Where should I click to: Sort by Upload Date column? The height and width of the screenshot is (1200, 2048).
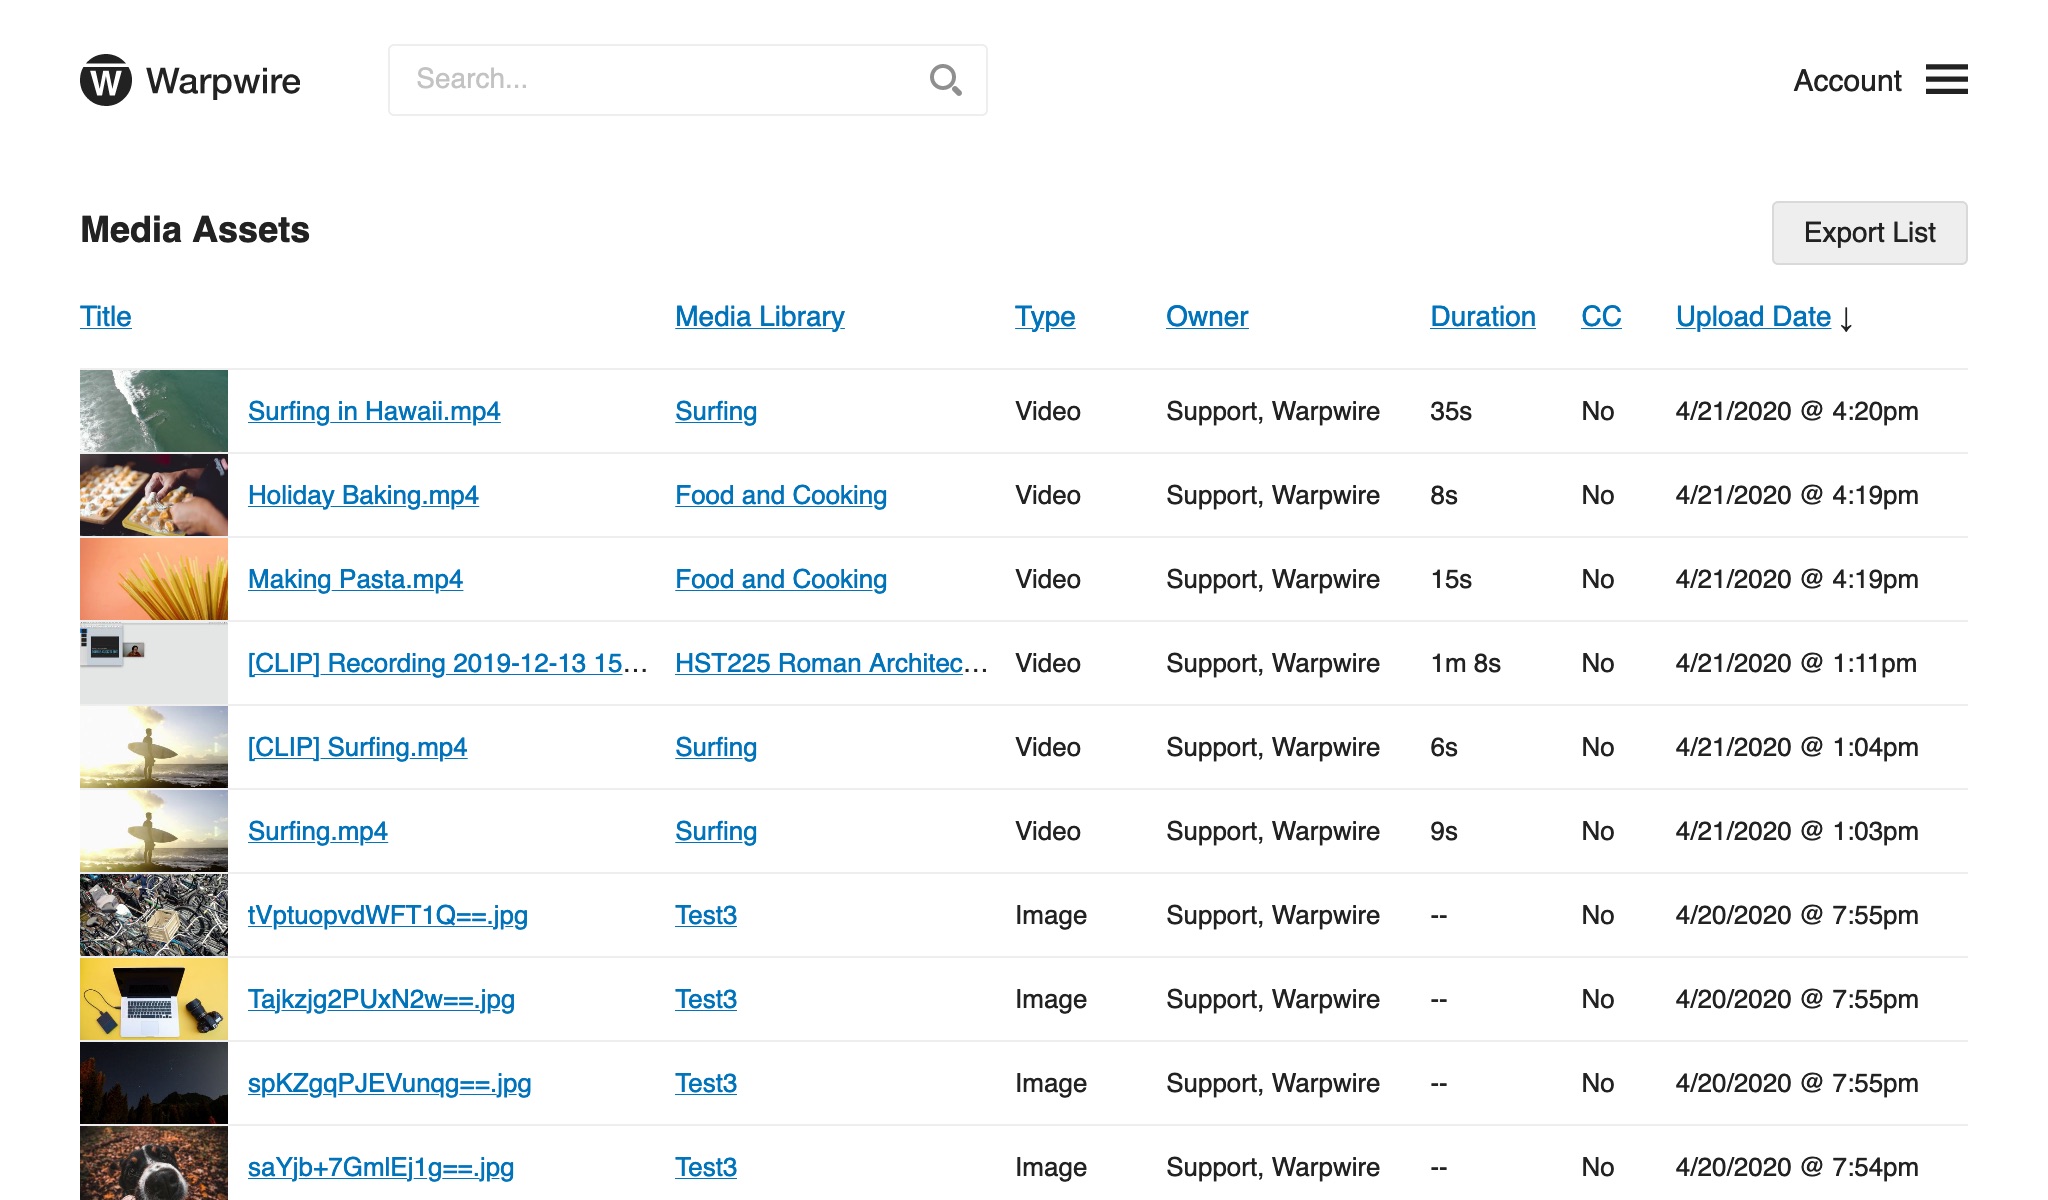coord(1752,317)
